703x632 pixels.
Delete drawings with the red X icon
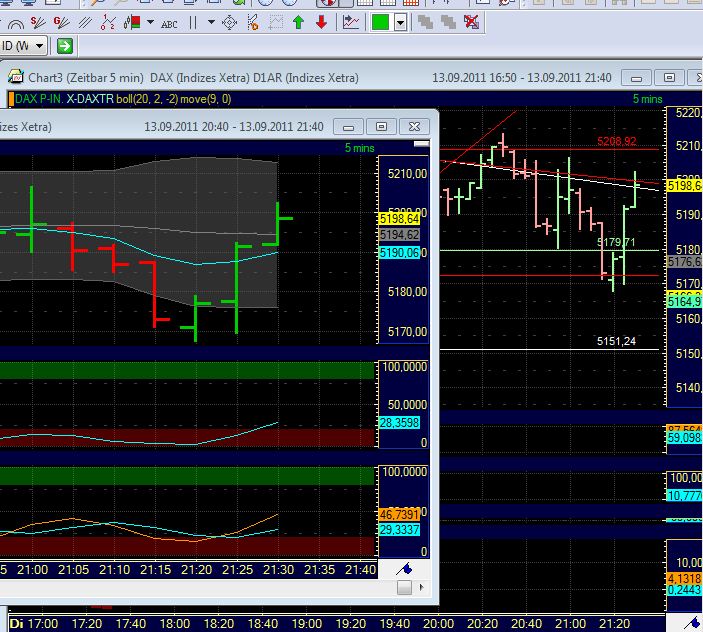point(471,22)
